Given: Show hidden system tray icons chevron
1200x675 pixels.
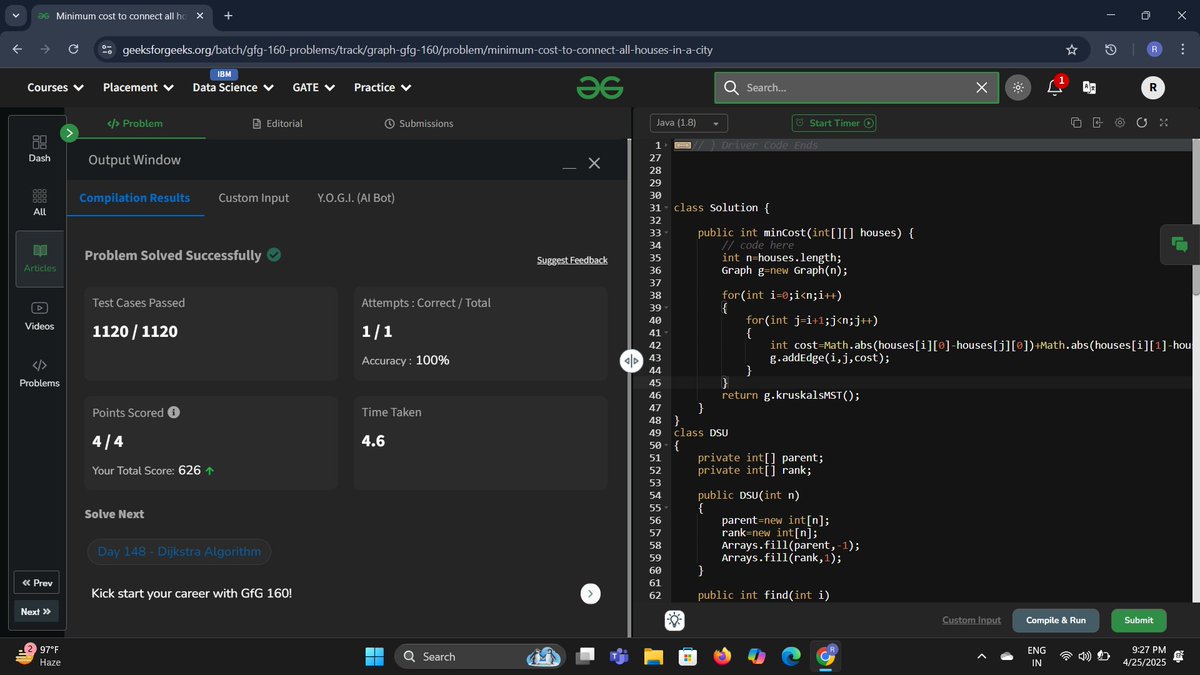Looking at the screenshot, I should 981,656.
